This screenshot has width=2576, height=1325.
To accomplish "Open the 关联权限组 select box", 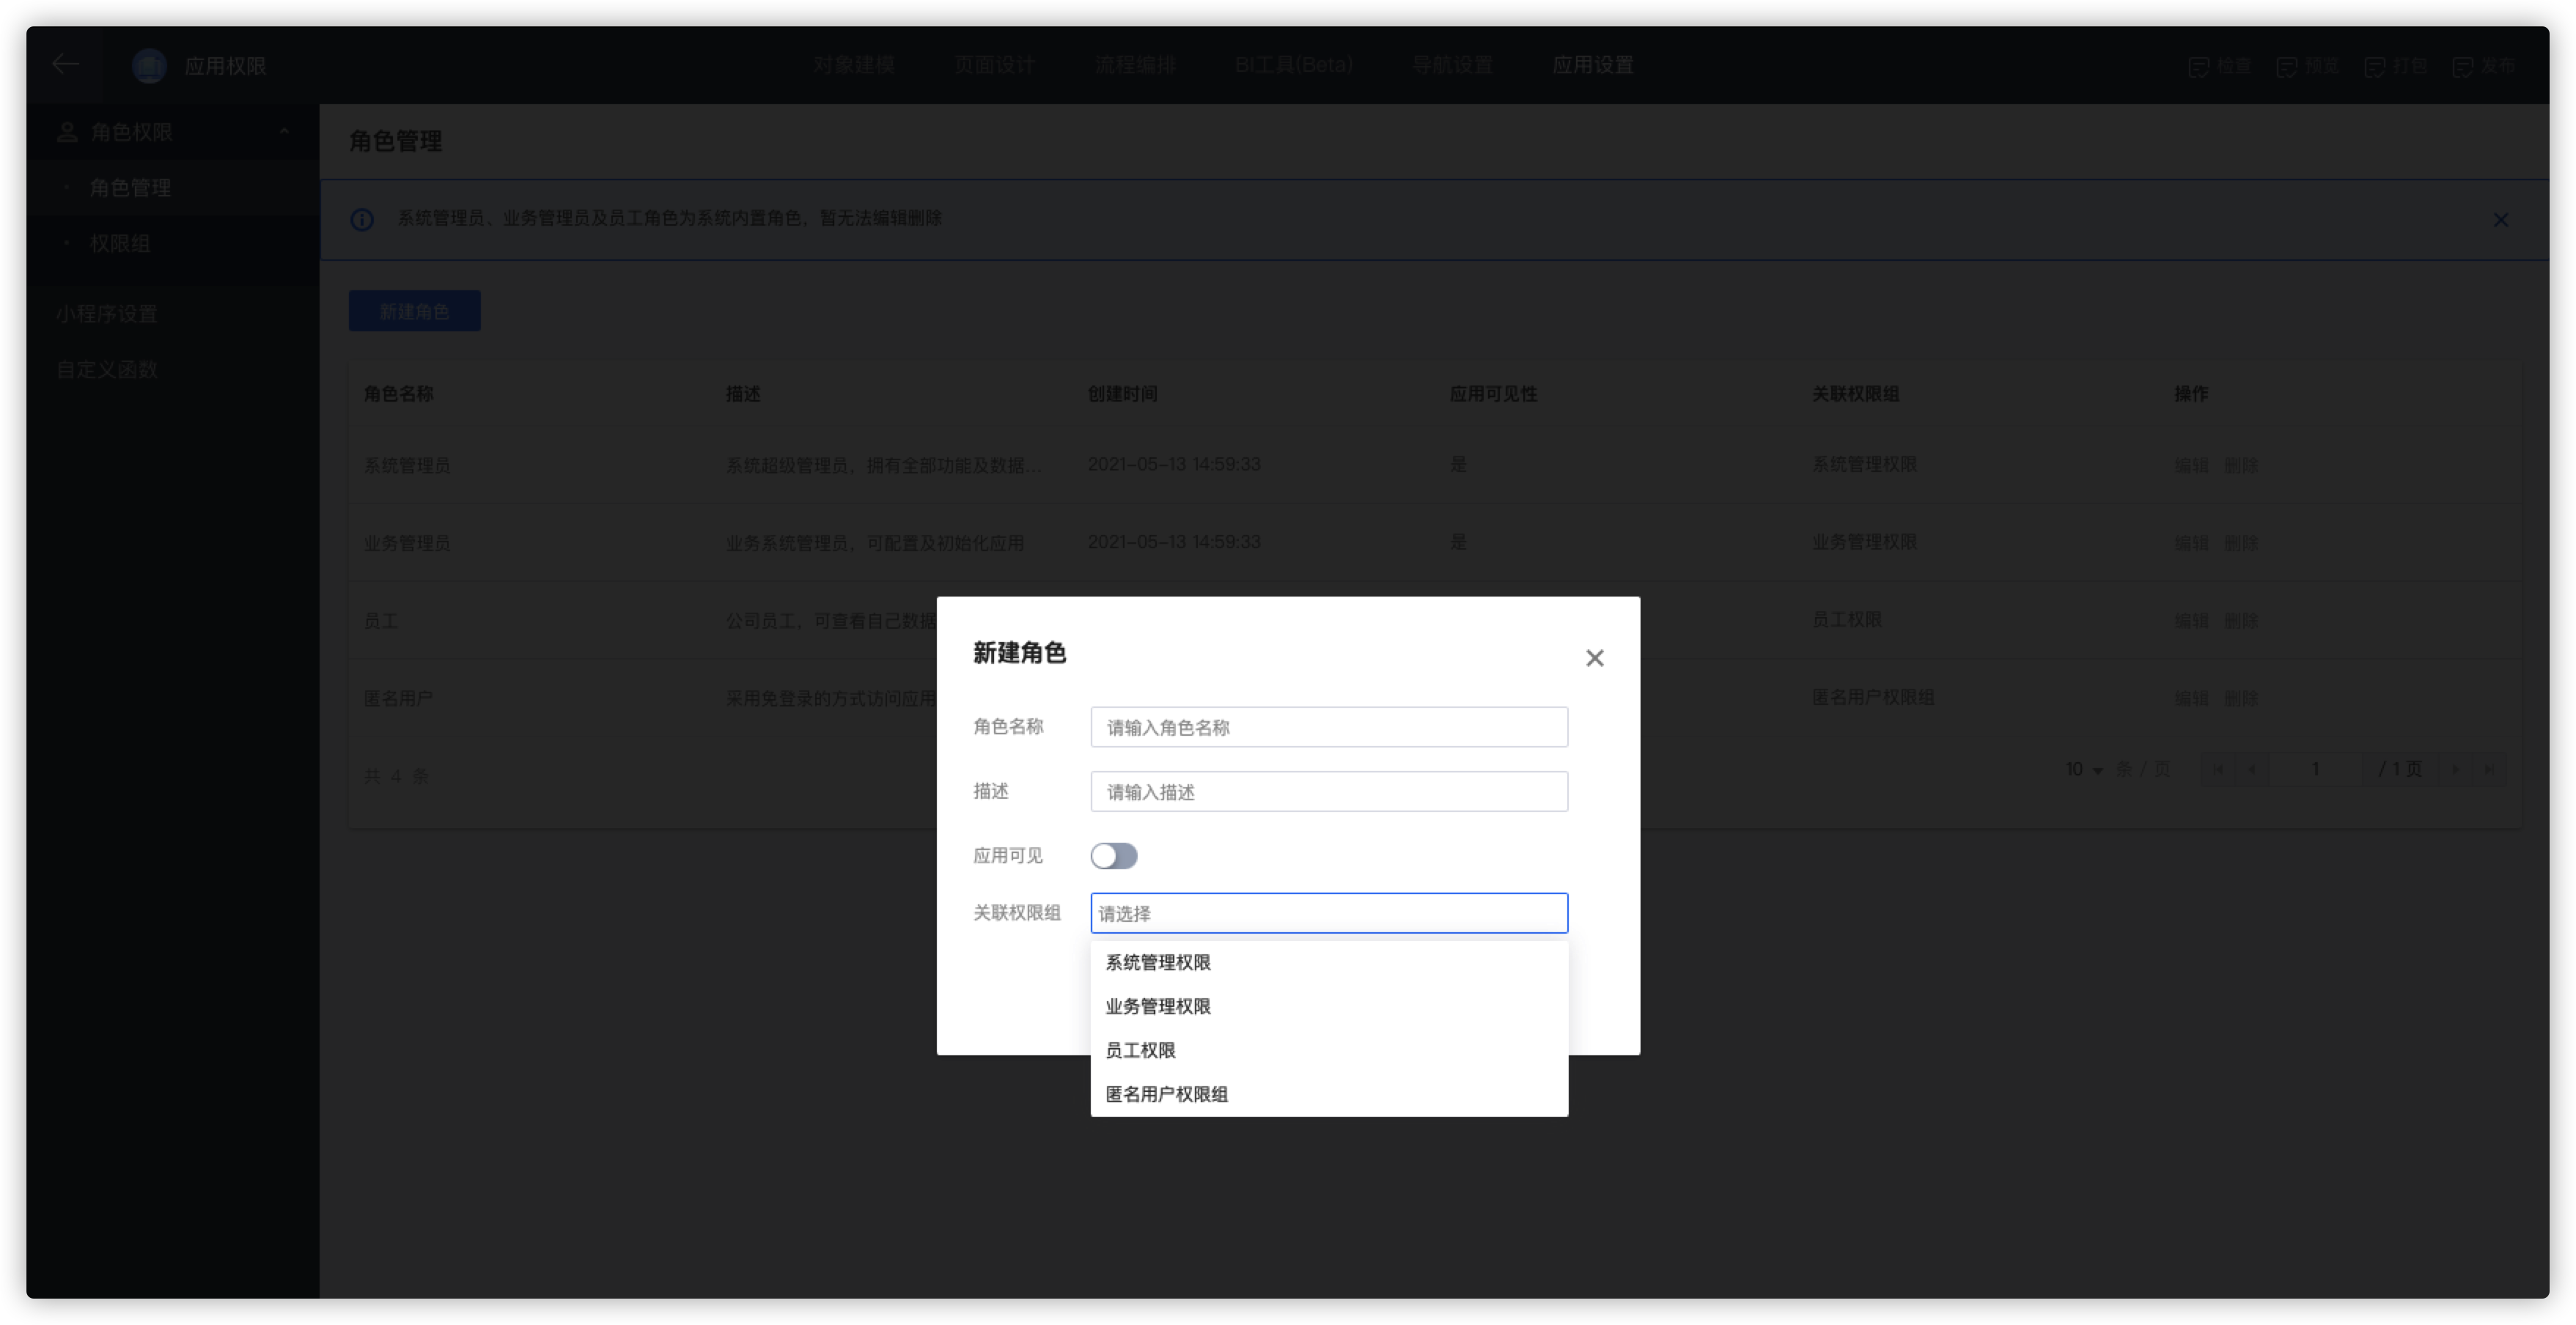I will 1328,913.
